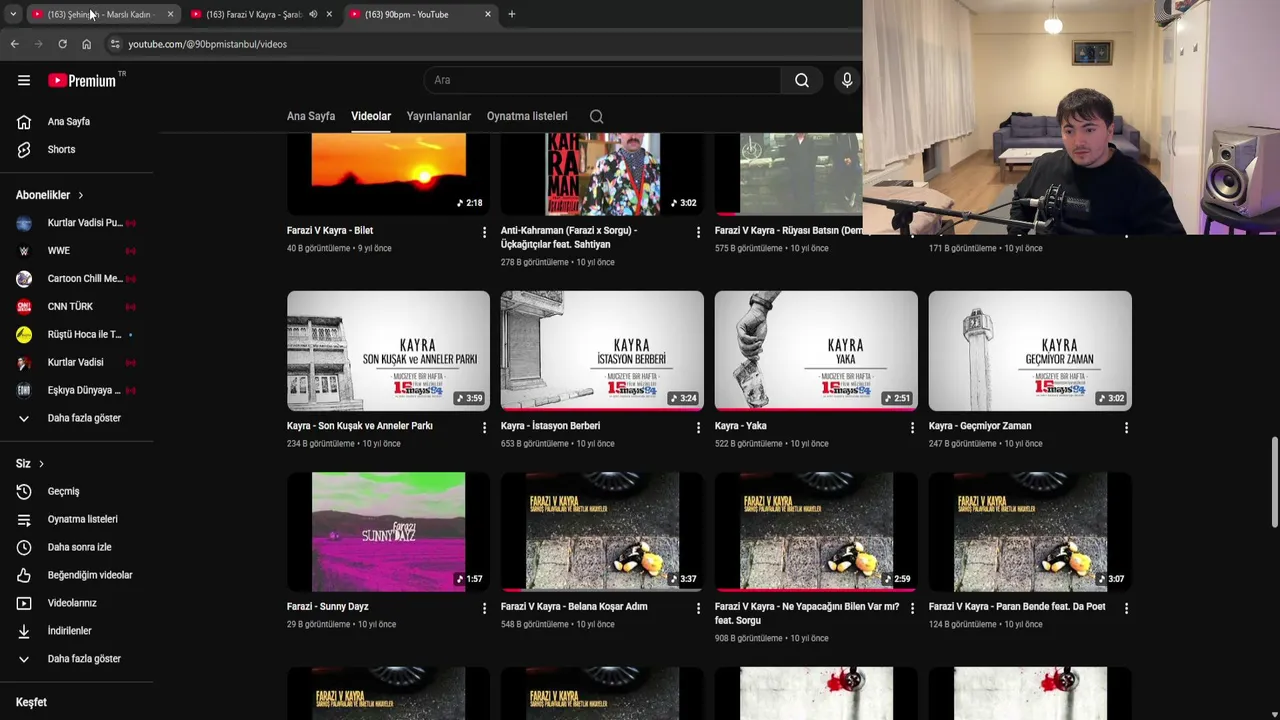Open options for Farazi - Sunny Dayz

pyautogui.click(x=484, y=608)
